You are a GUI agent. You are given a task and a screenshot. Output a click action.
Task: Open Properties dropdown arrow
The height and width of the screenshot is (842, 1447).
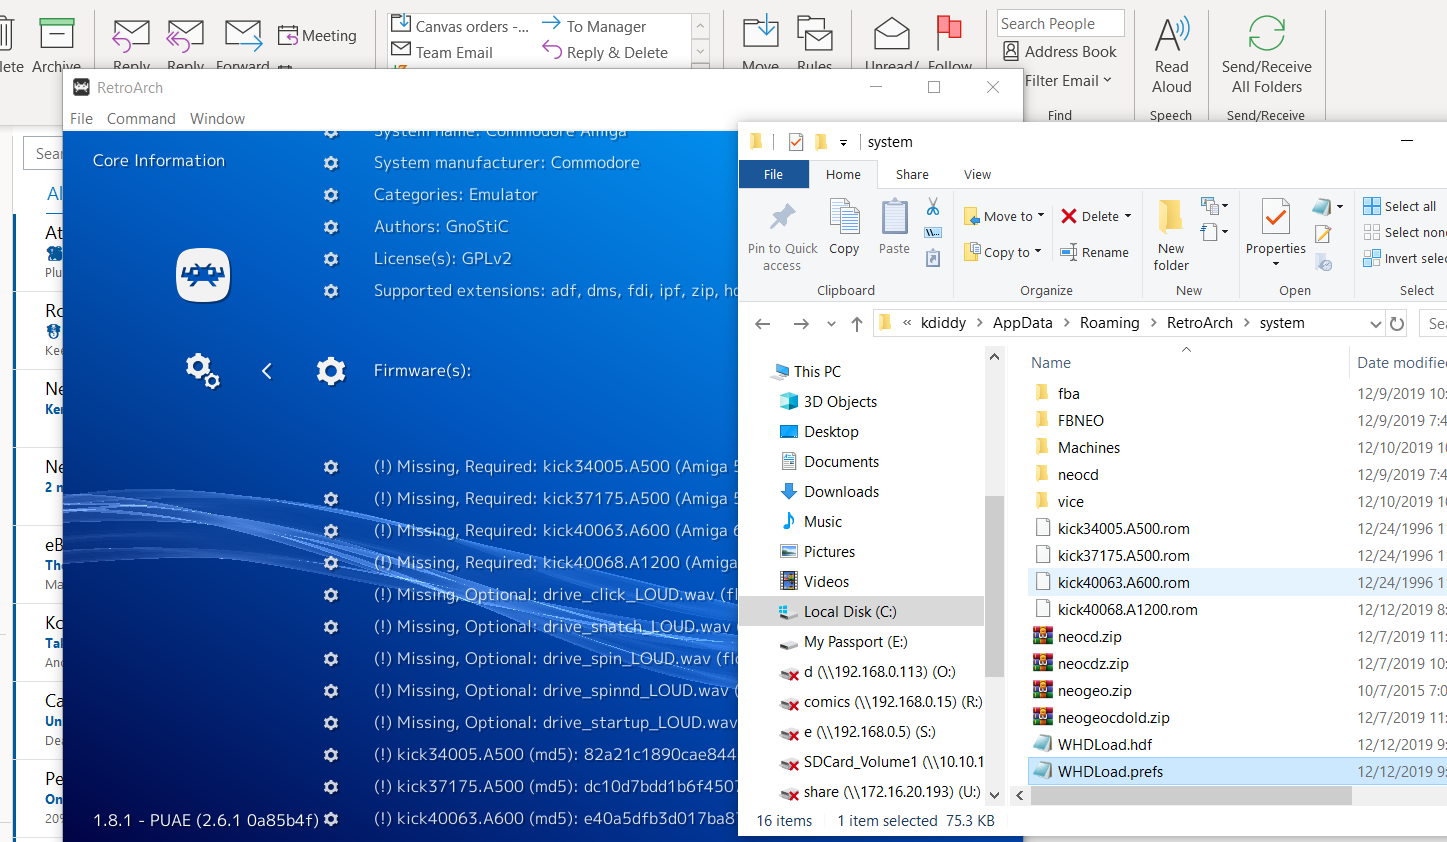tap(1276, 264)
